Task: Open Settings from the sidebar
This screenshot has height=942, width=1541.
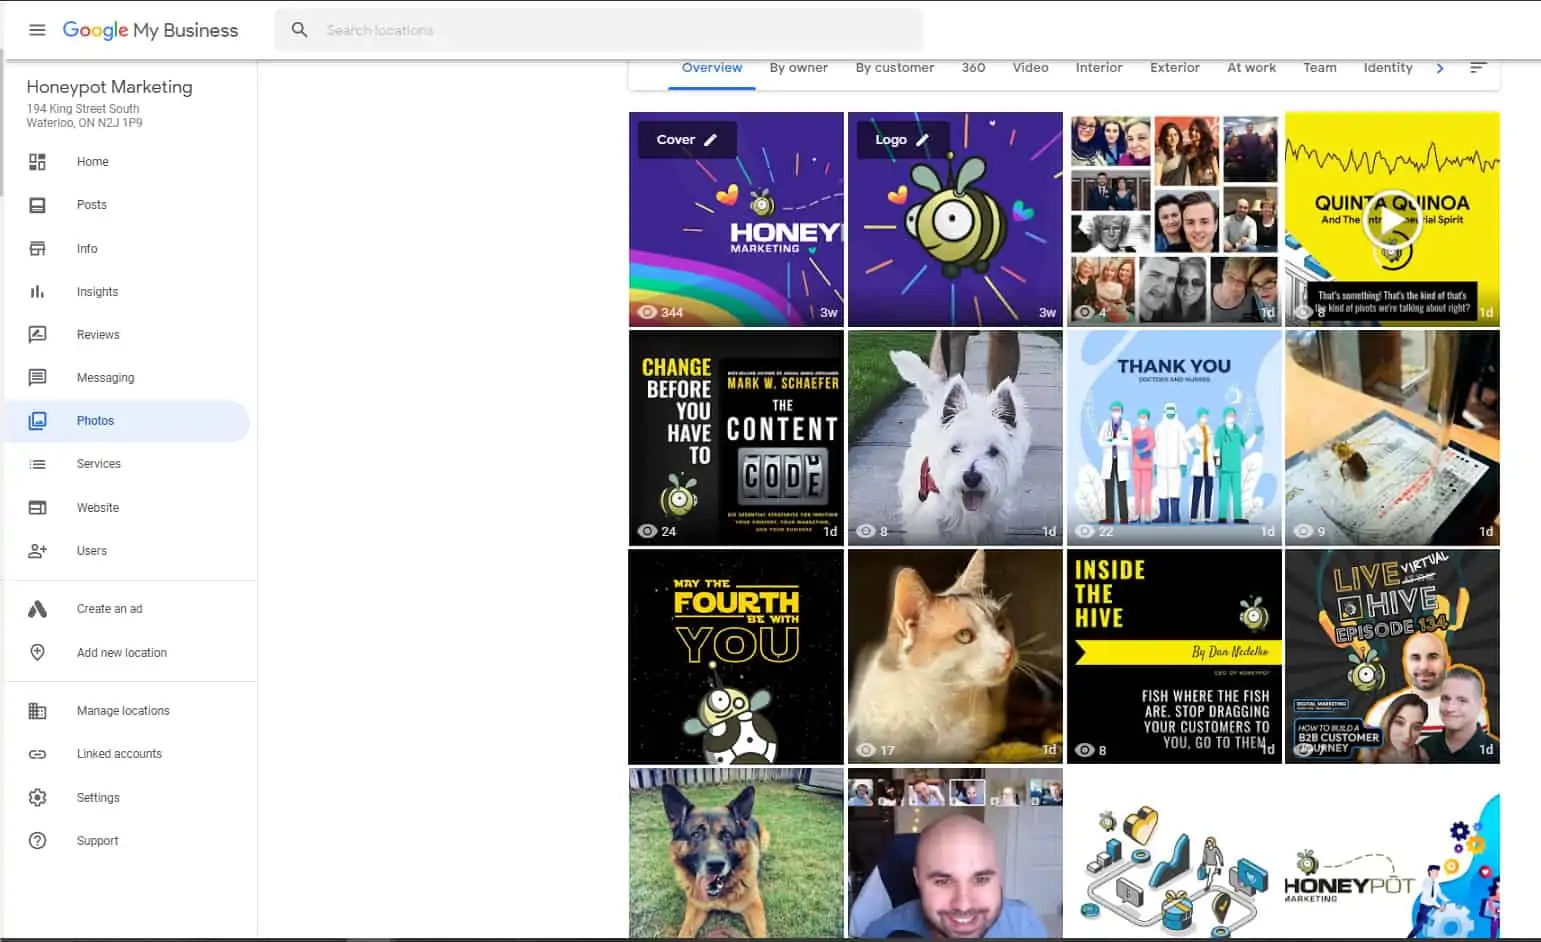Action: [98, 797]
